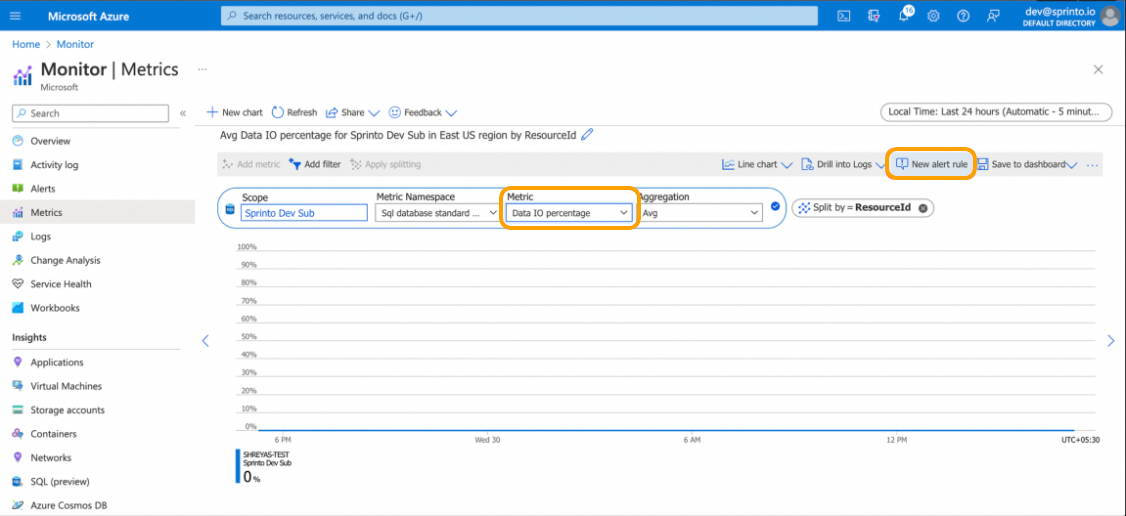Click the Activity log sidebar icon

(19, 165)
